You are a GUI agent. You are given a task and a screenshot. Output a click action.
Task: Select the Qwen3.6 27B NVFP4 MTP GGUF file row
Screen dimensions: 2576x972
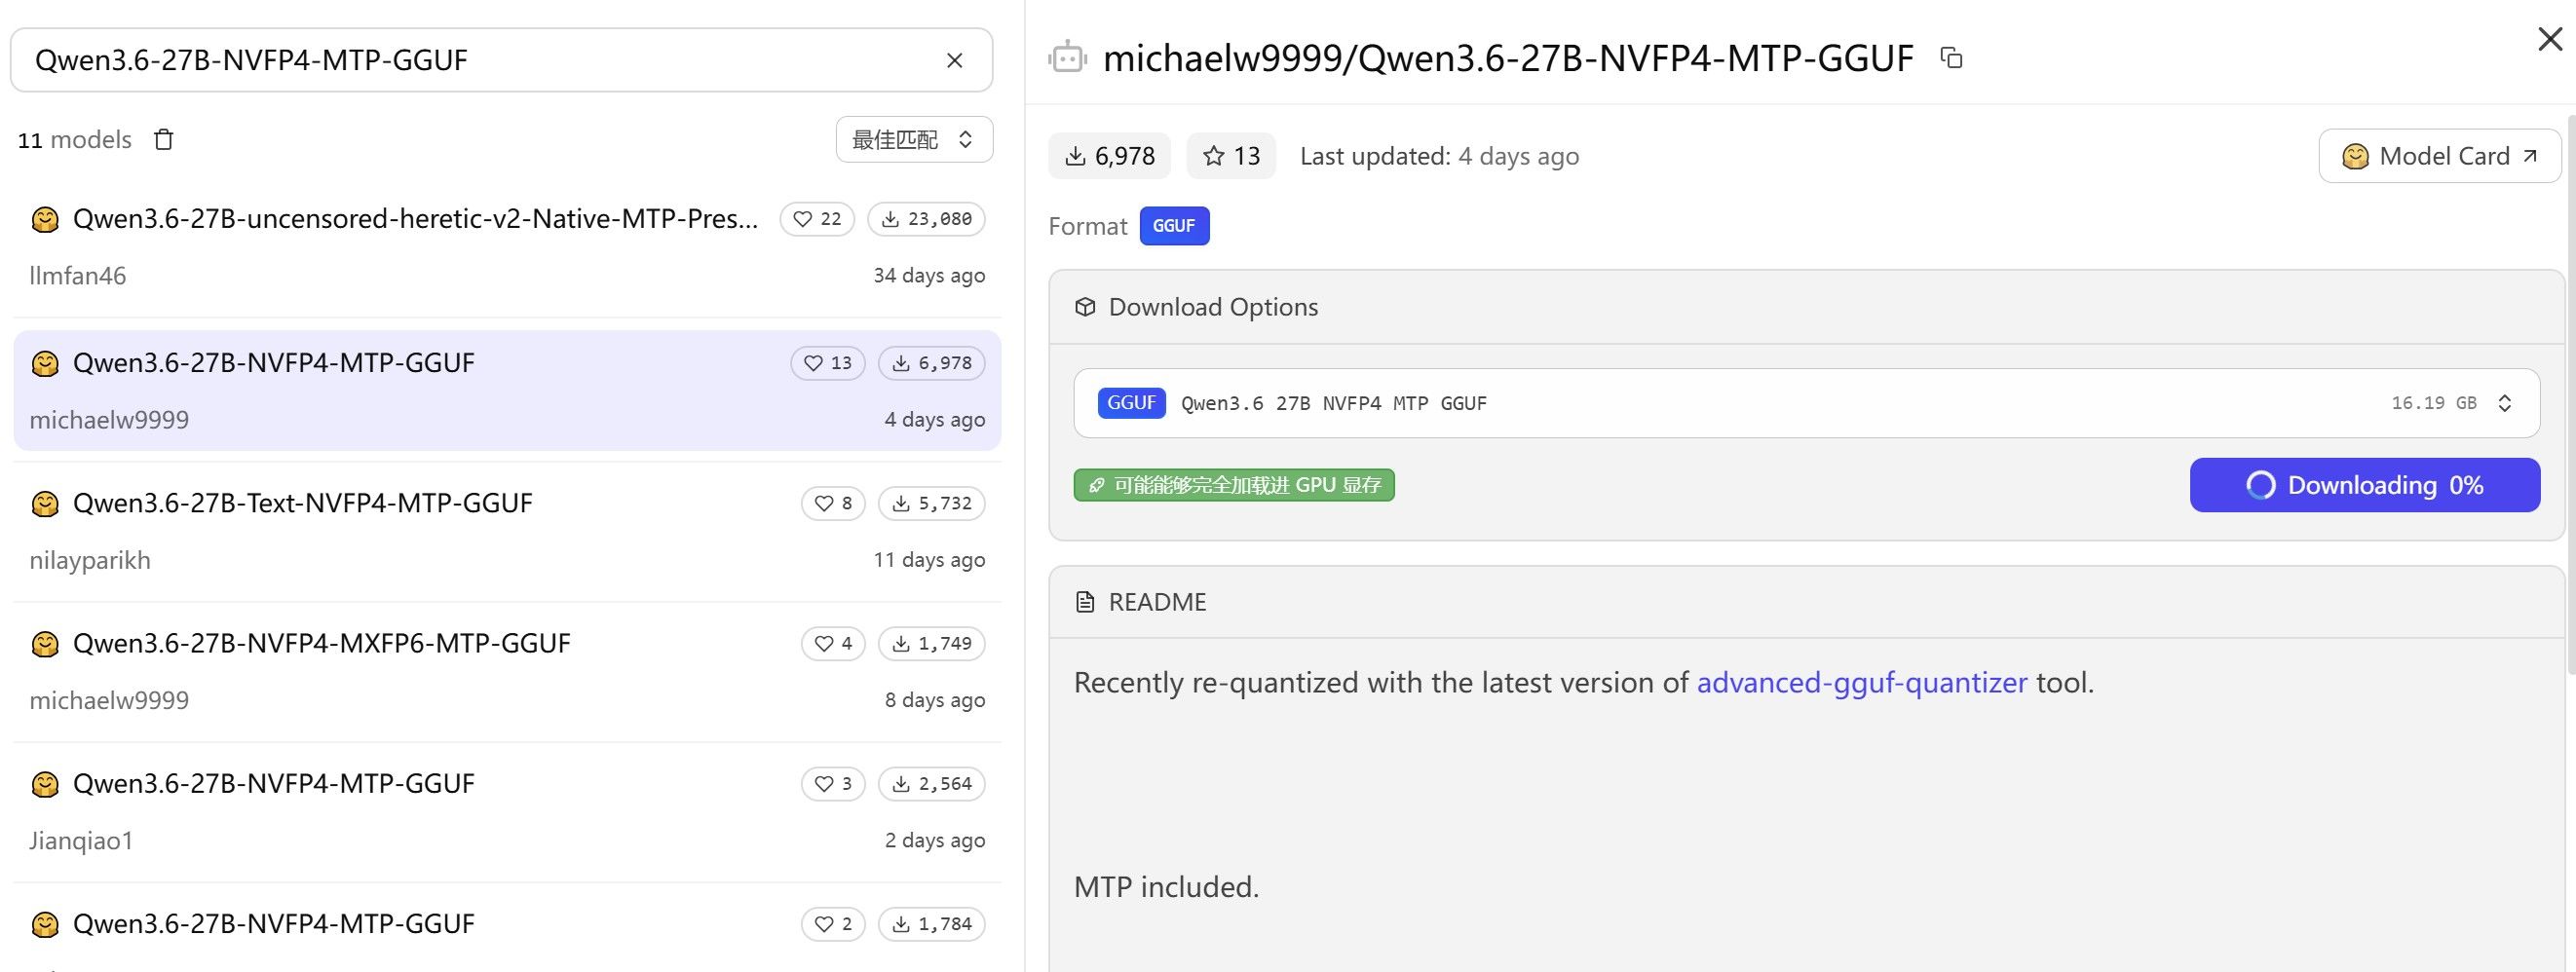(x=1806, y=403)
